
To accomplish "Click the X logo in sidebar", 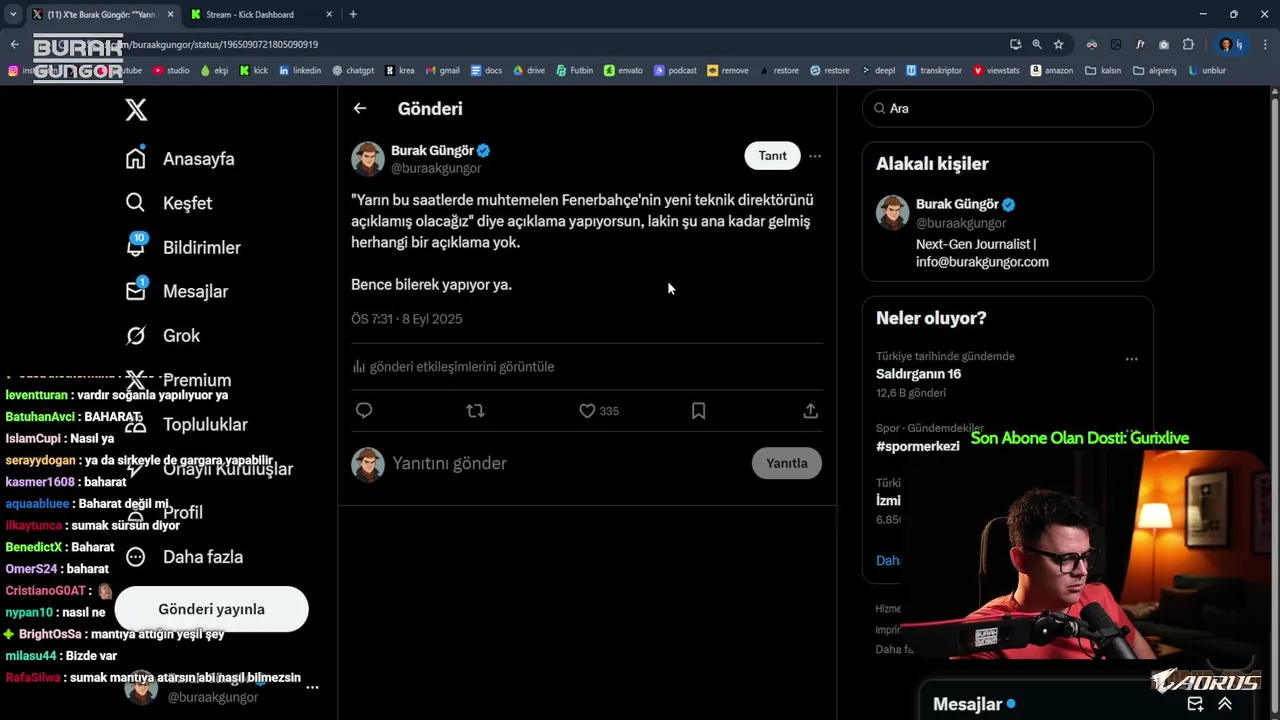I will 136,110.
